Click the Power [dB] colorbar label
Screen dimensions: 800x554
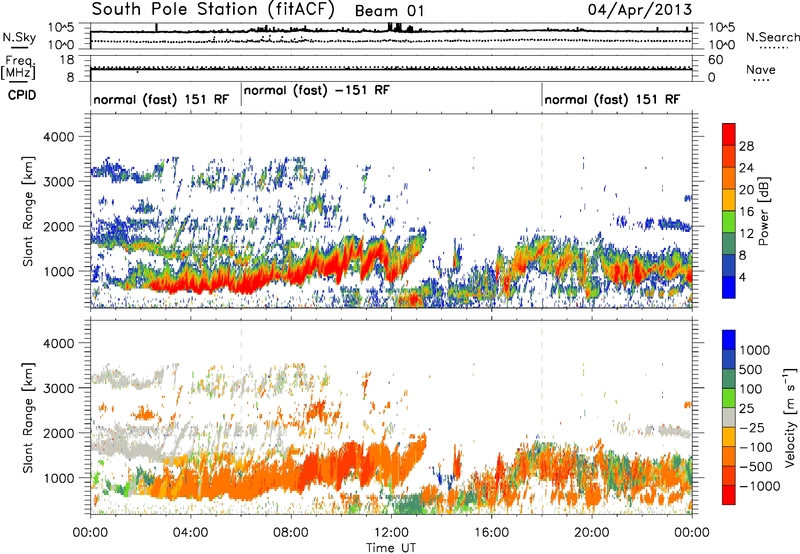coord(764,211)
